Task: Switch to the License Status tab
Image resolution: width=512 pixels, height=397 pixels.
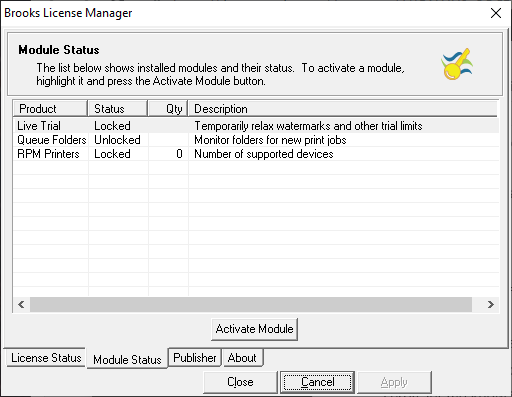Action: pyautogui.click(x=46, y=358)
